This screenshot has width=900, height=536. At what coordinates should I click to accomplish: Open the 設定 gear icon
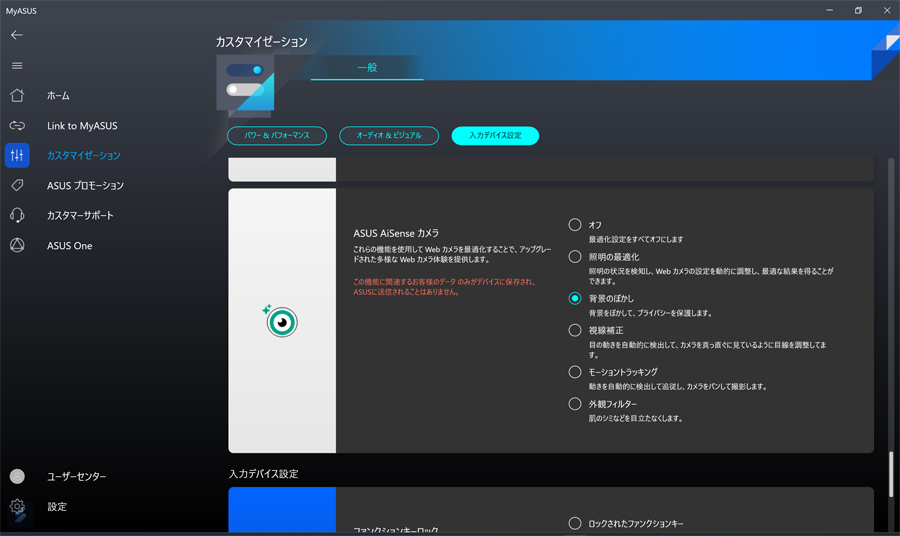tap(17, 506)
